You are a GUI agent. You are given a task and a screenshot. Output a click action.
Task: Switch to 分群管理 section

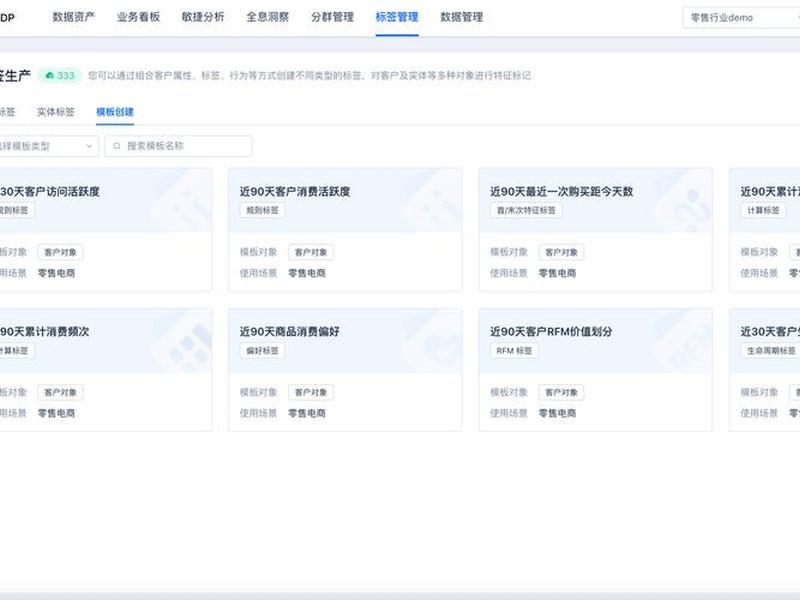[333, 17]
